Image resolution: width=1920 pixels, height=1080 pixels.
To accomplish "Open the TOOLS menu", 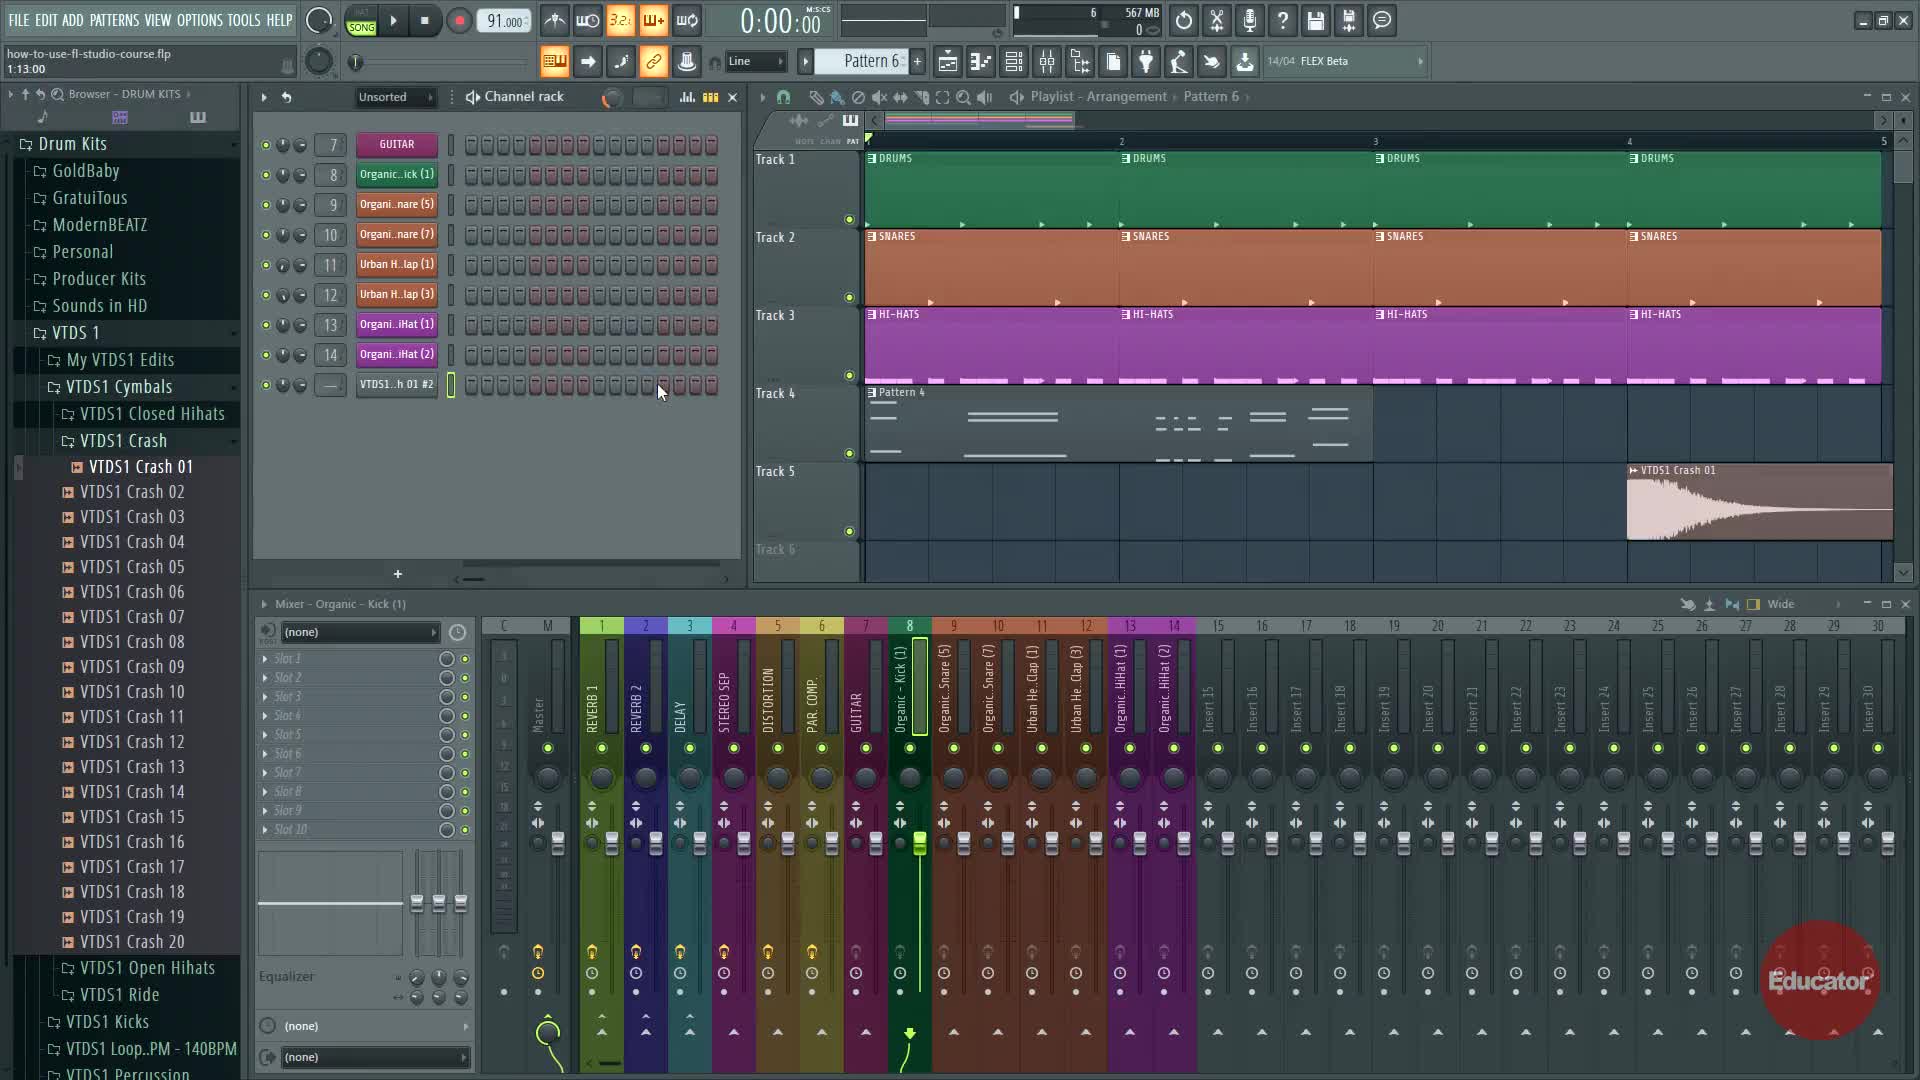I will pyautogui.click(x=243, y=20).
